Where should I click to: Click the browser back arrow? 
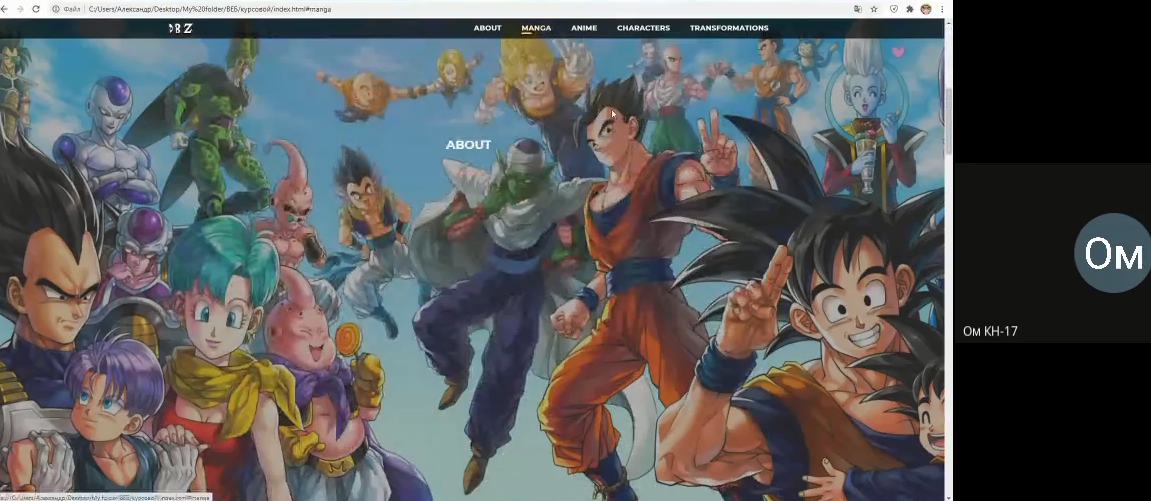6,9
